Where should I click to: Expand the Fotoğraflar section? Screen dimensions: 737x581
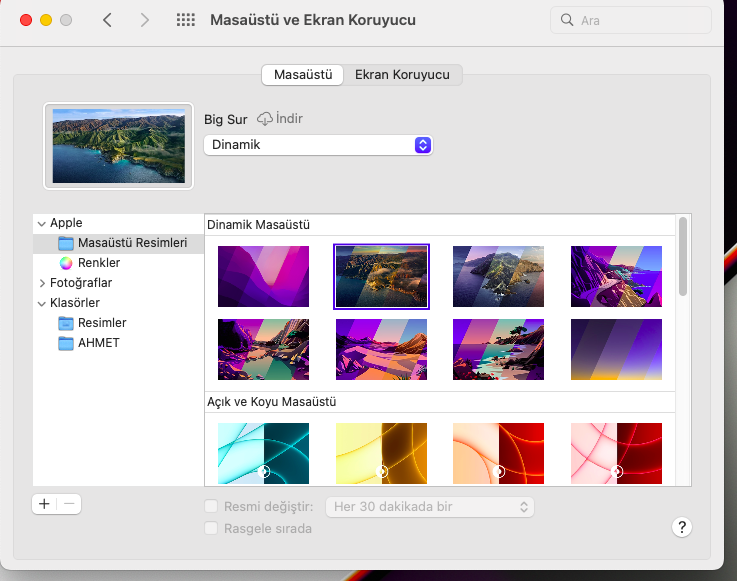41,283
